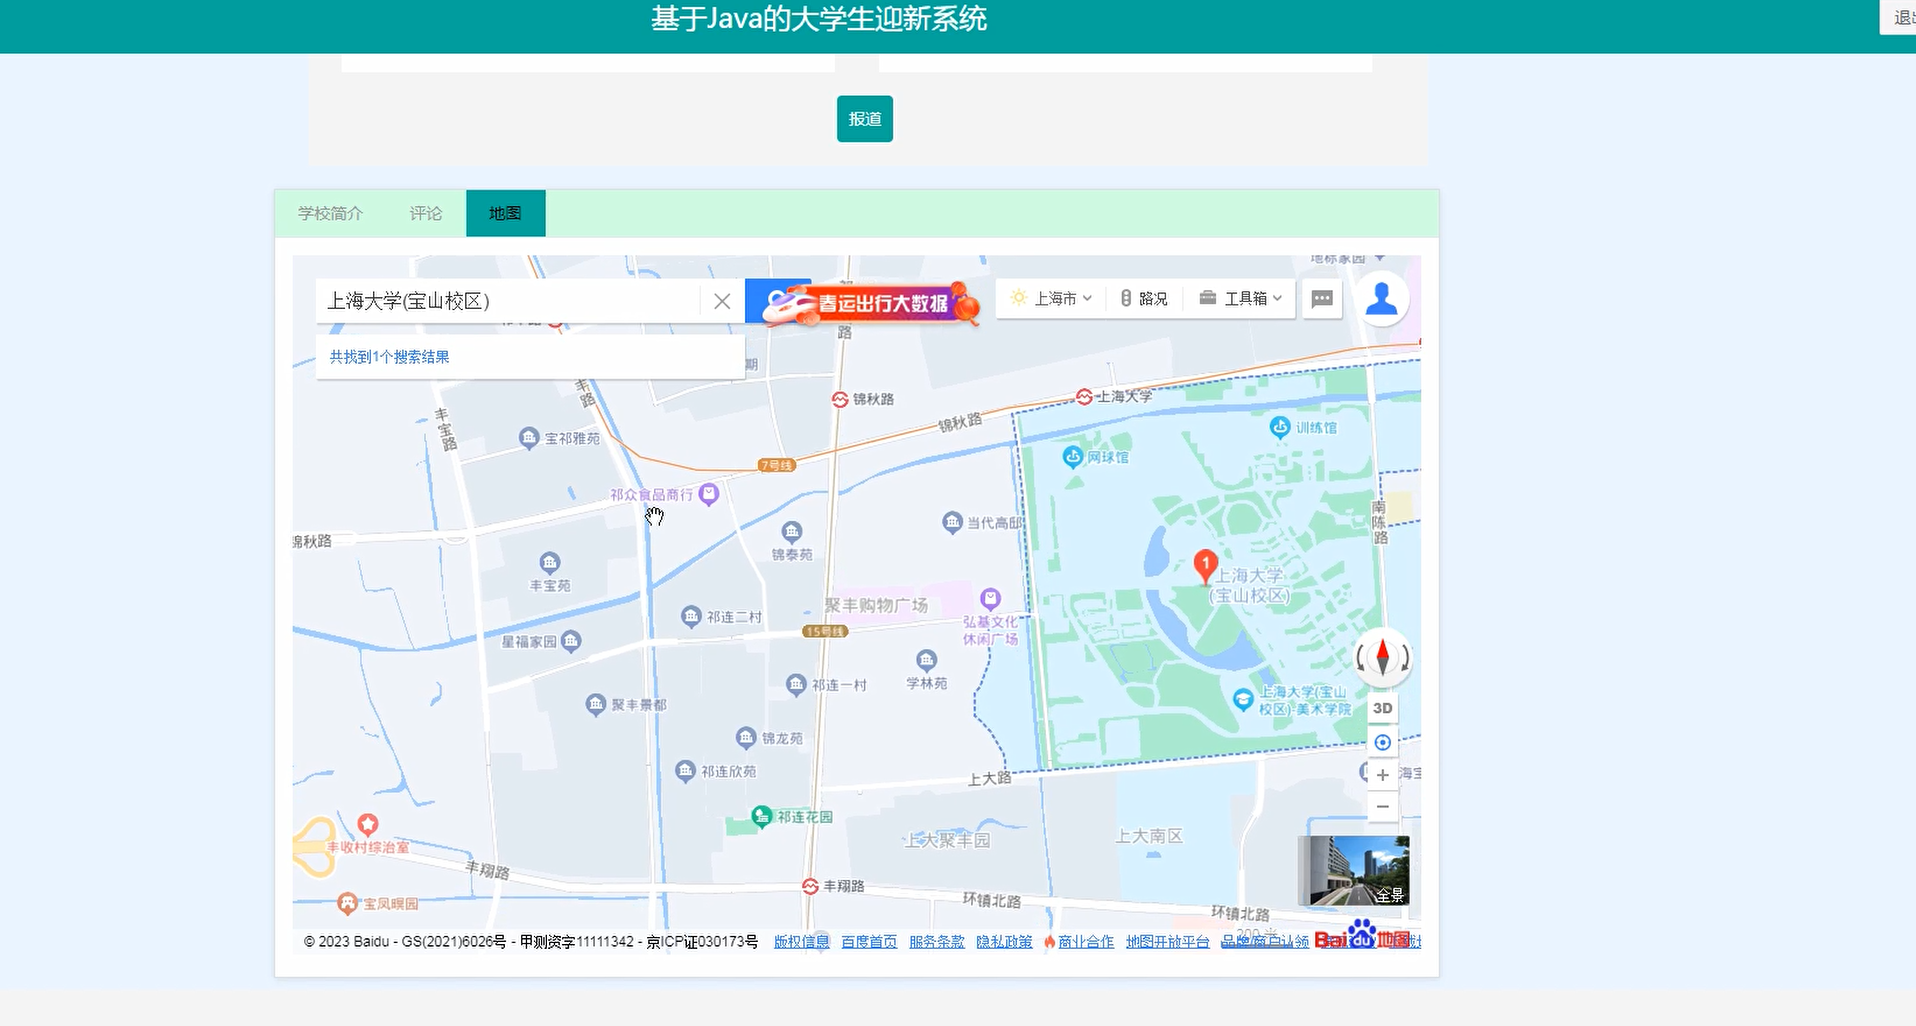This screenshot has width=1916, height=1026.
Task: Open the 隐私政策 link
Action: tap(1004, 942)
